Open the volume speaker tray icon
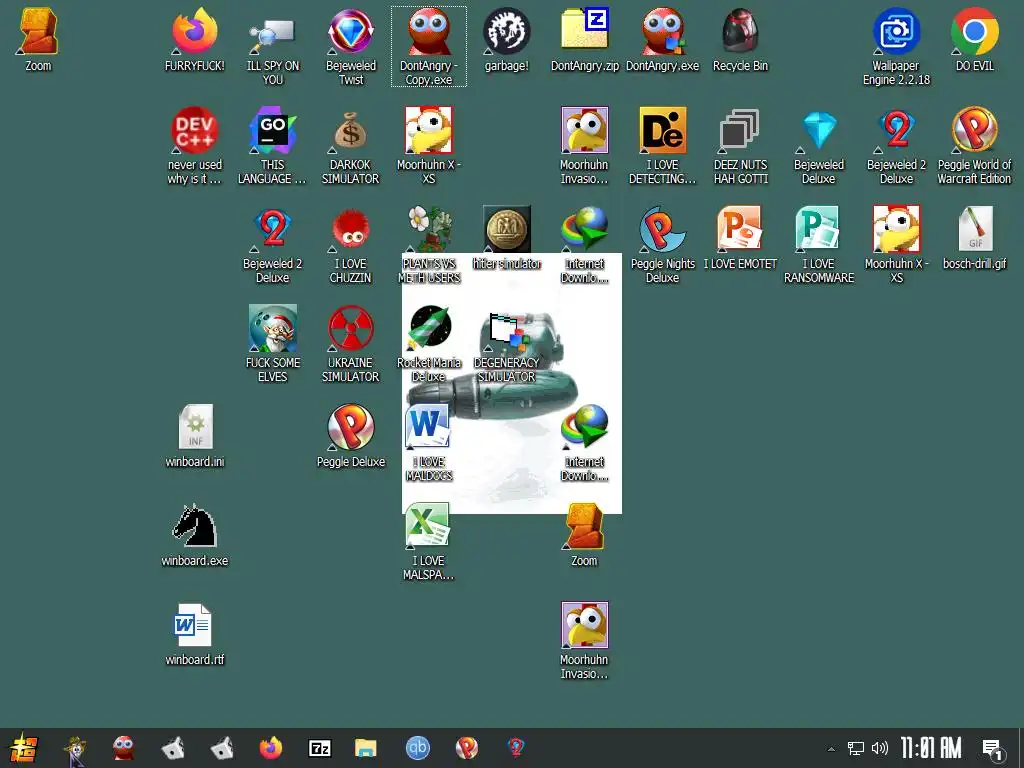Screen dimensions: 1024x768 tap(880, 748)
